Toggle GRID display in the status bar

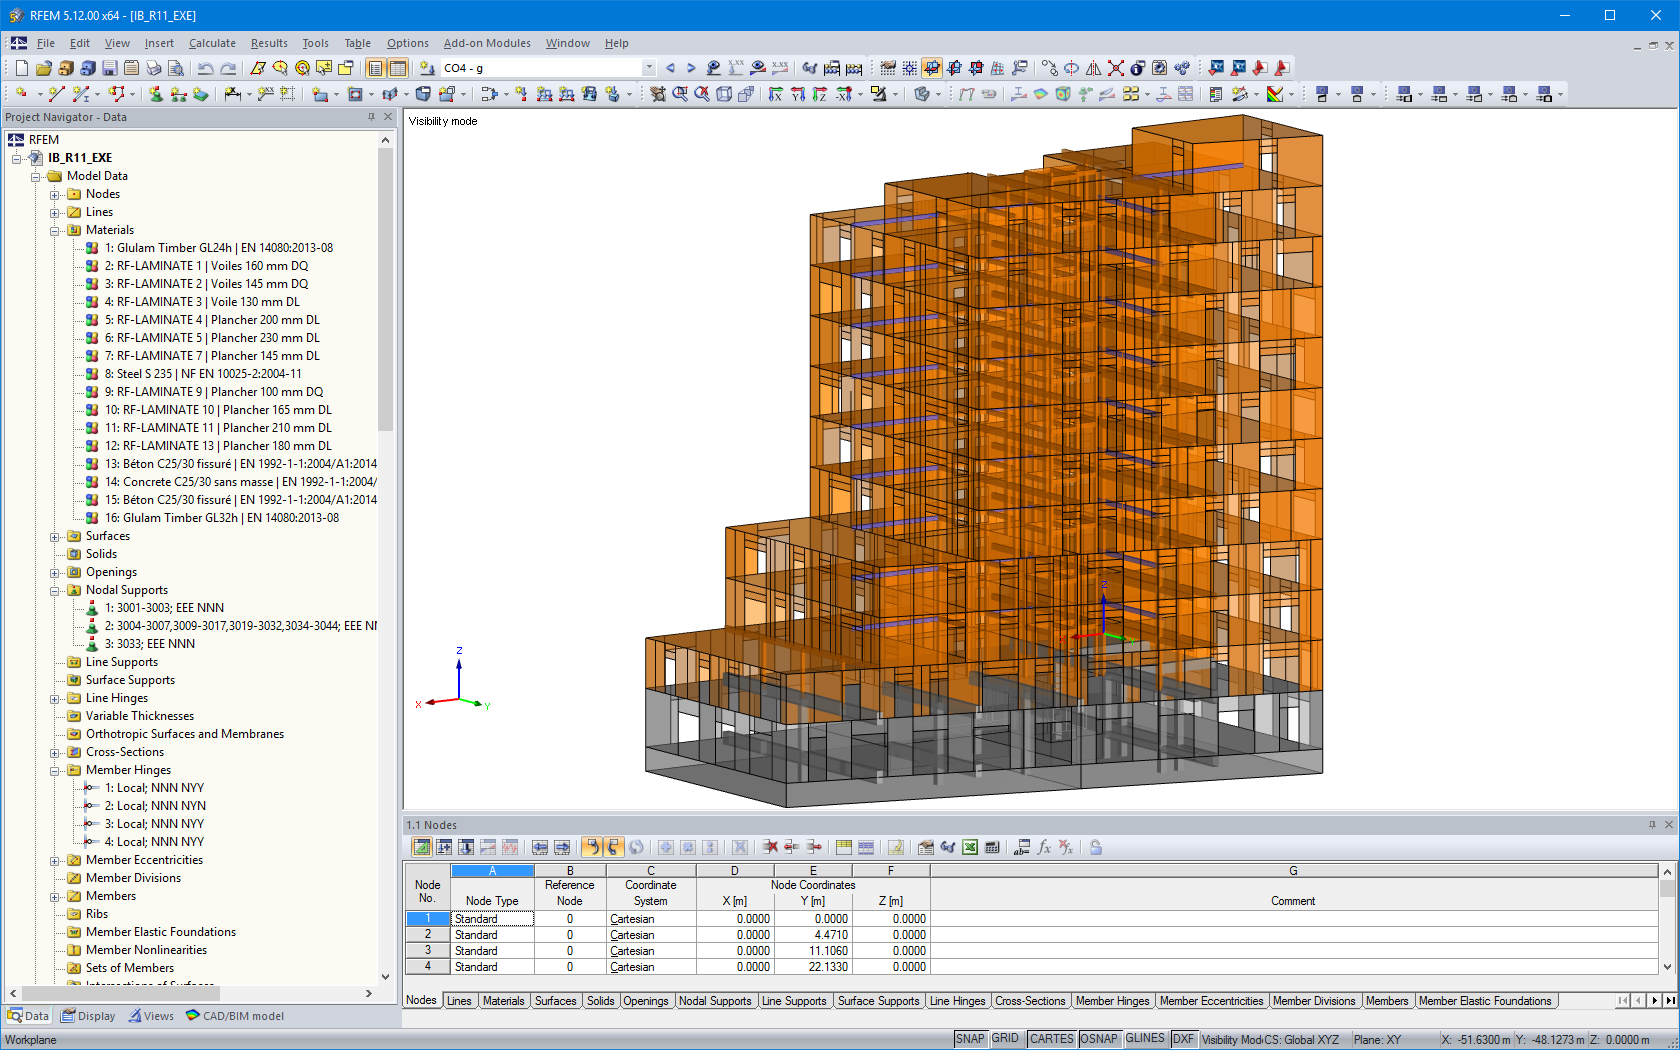tap(1006, 1038)
